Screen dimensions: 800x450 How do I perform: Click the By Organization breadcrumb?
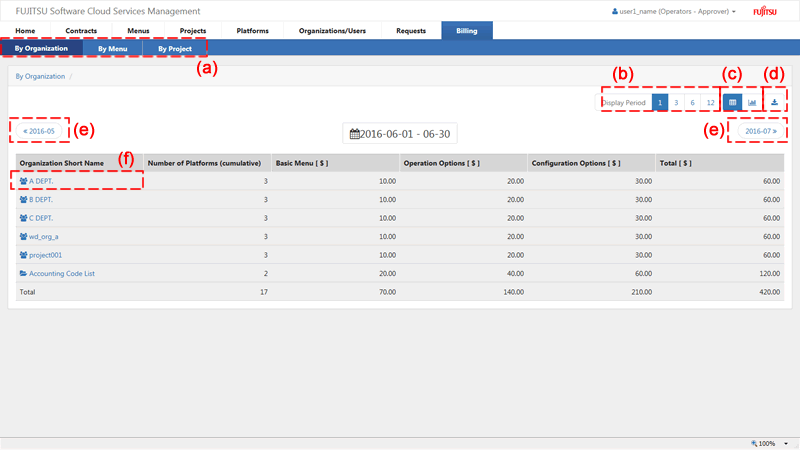point(40,76)
